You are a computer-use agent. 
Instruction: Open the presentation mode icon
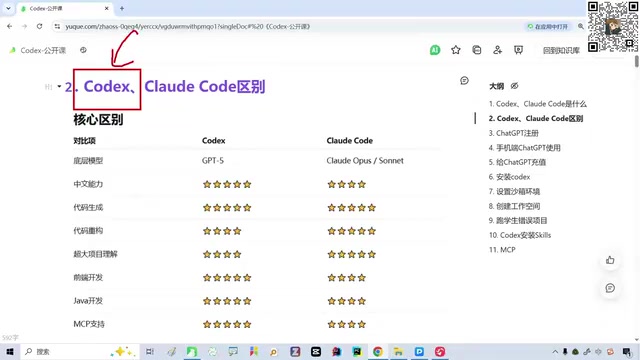(x=518, y=50)
